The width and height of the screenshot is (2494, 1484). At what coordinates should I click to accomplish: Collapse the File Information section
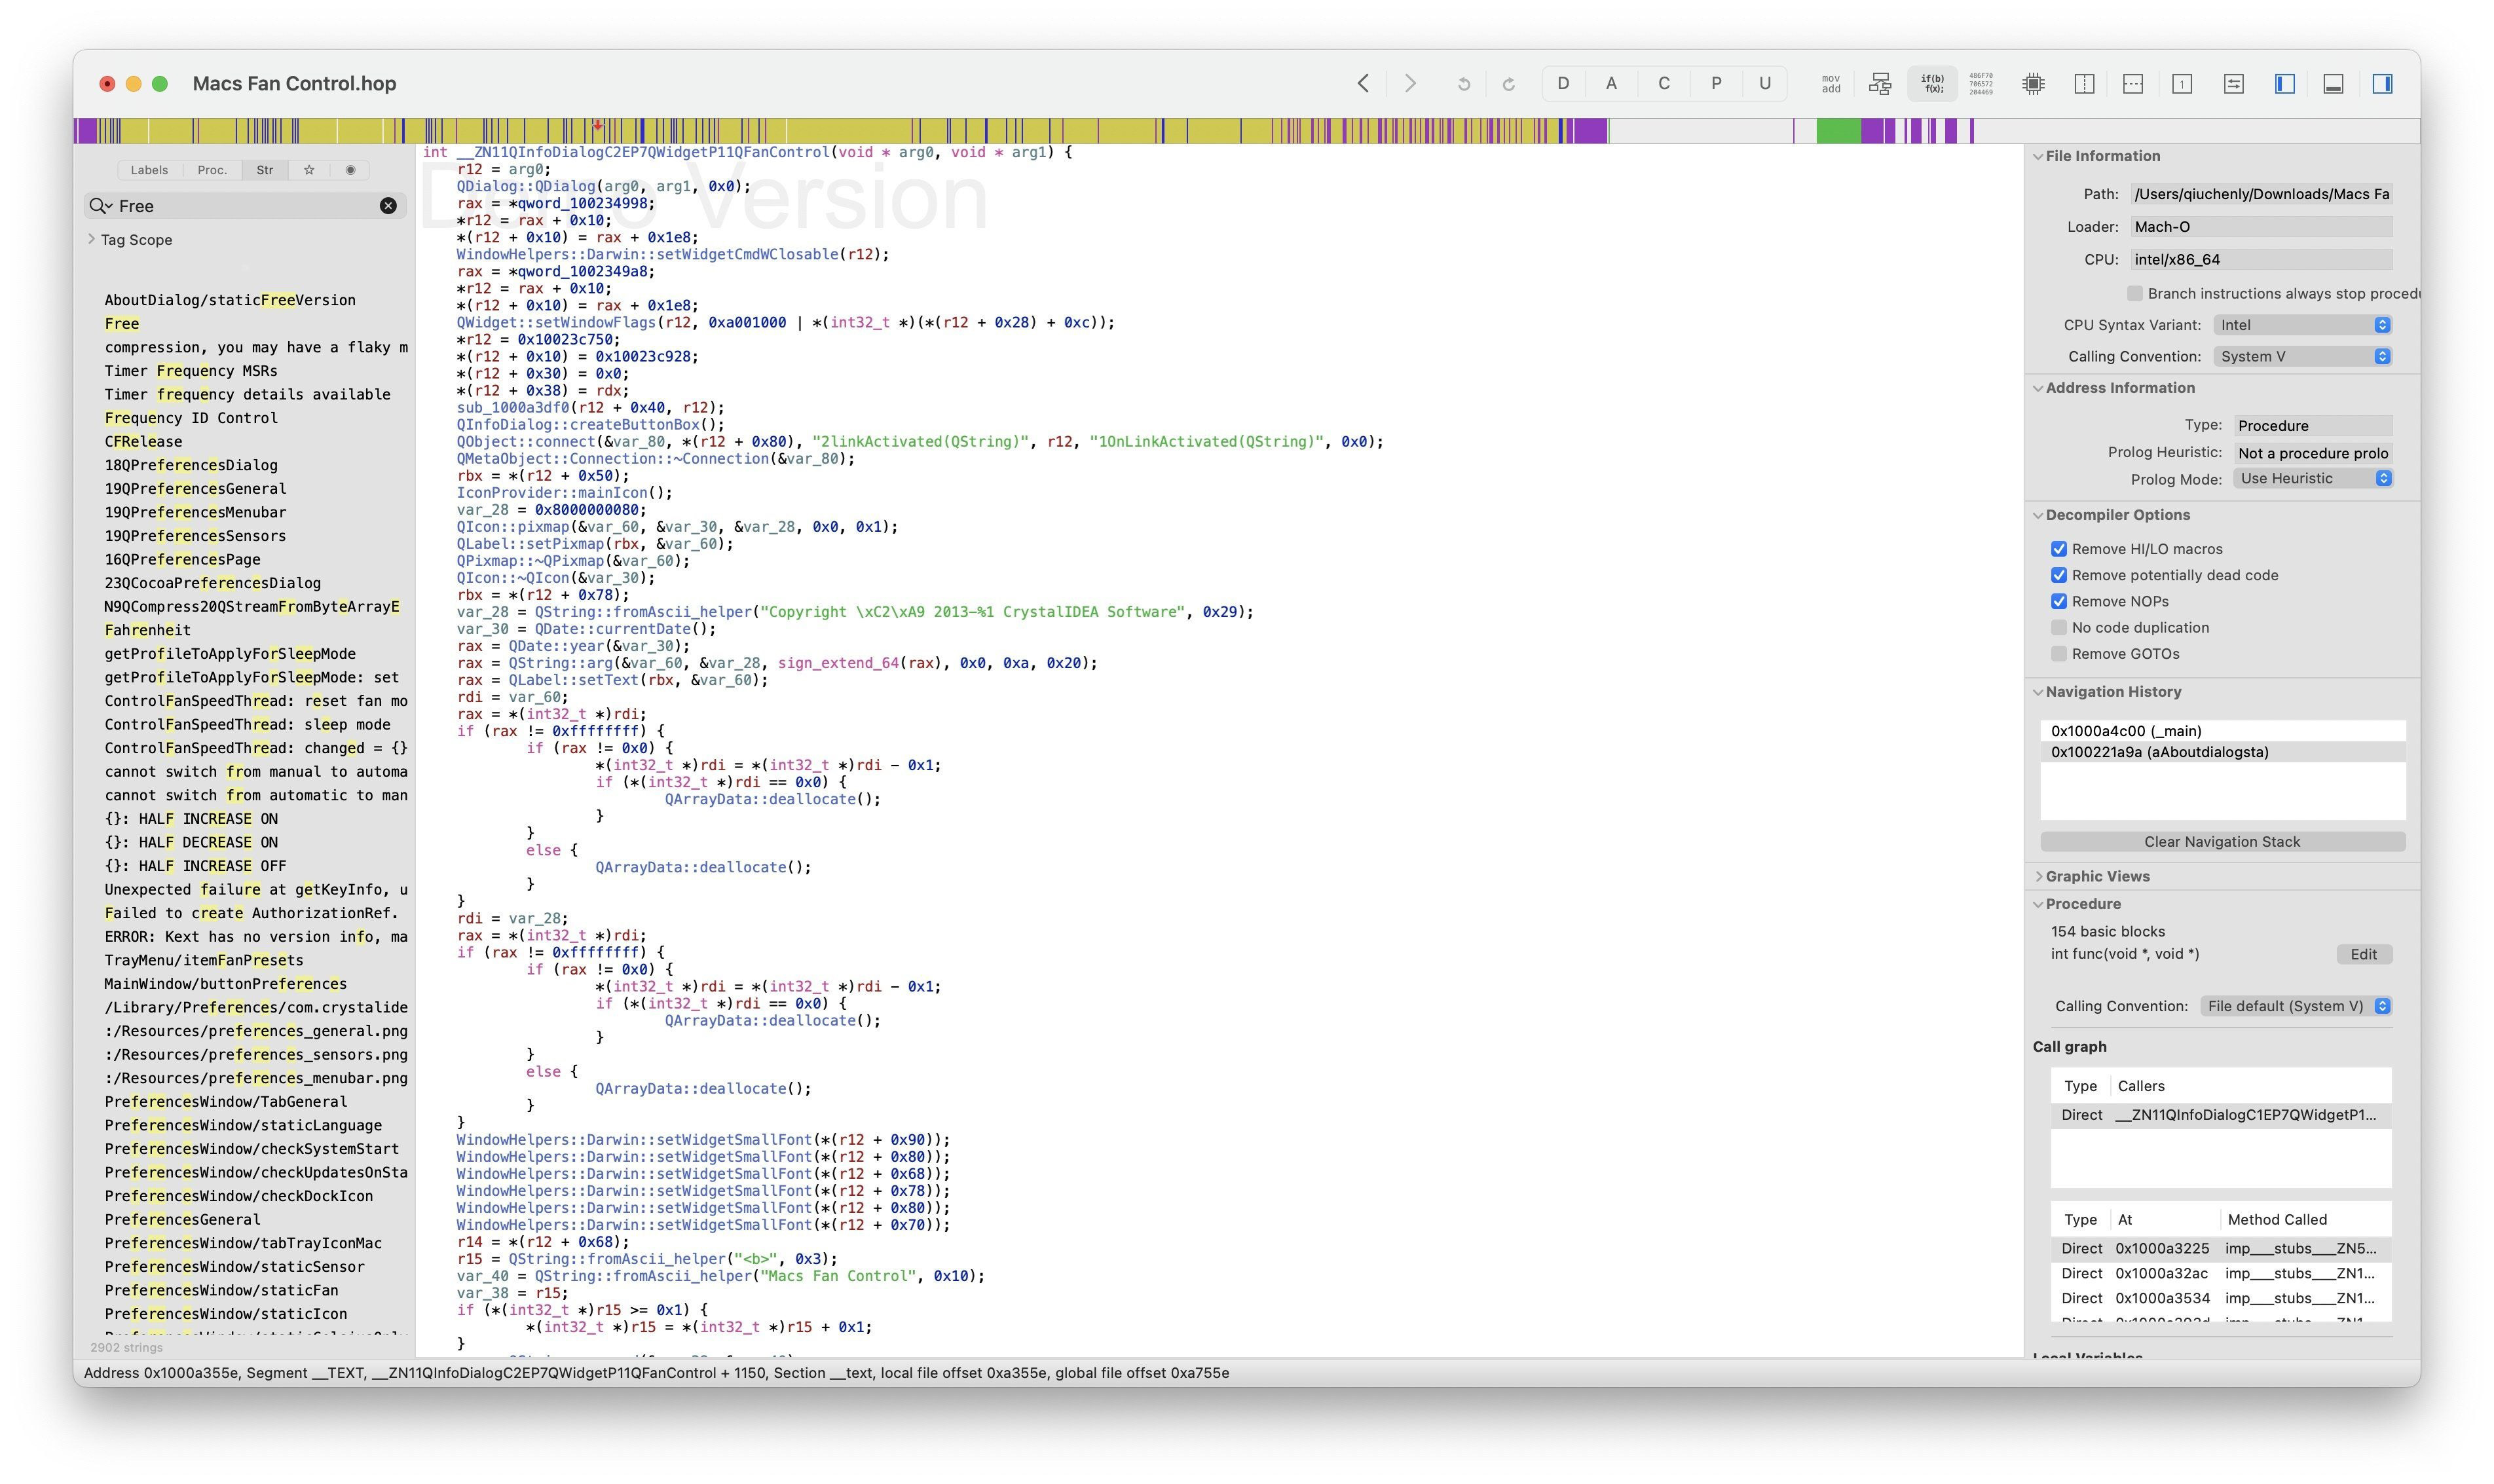coord(2038,156)
